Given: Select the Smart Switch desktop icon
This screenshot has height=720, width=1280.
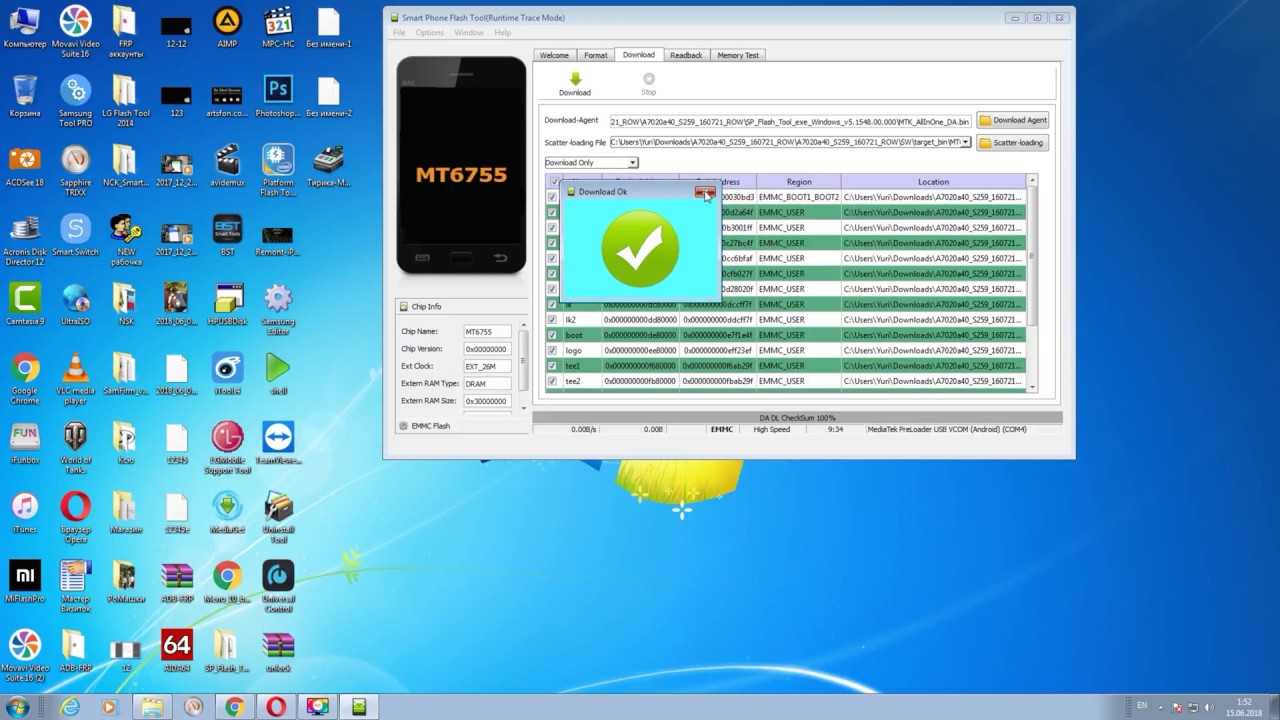Looking at the screenshot, I should point(75,235).
